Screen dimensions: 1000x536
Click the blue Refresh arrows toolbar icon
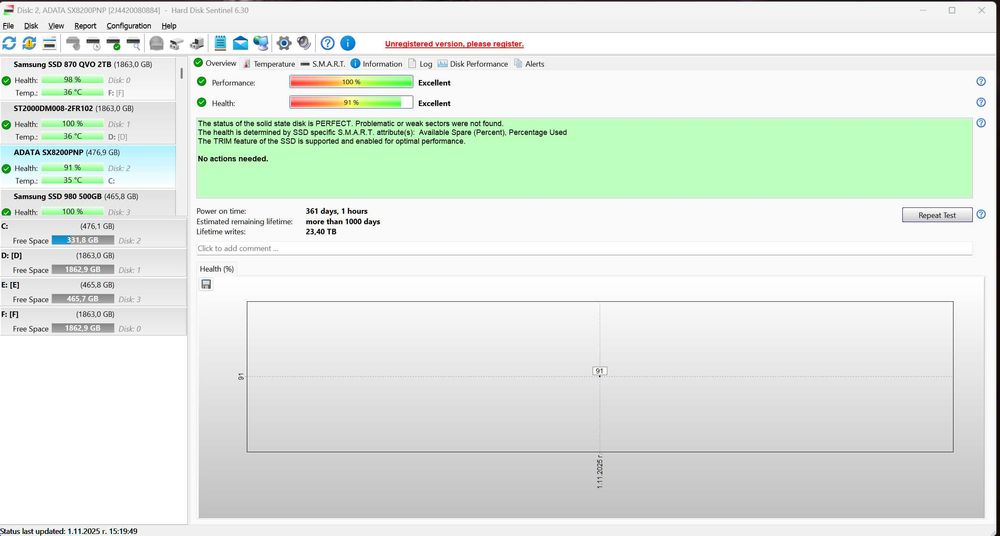coord(9,43)
